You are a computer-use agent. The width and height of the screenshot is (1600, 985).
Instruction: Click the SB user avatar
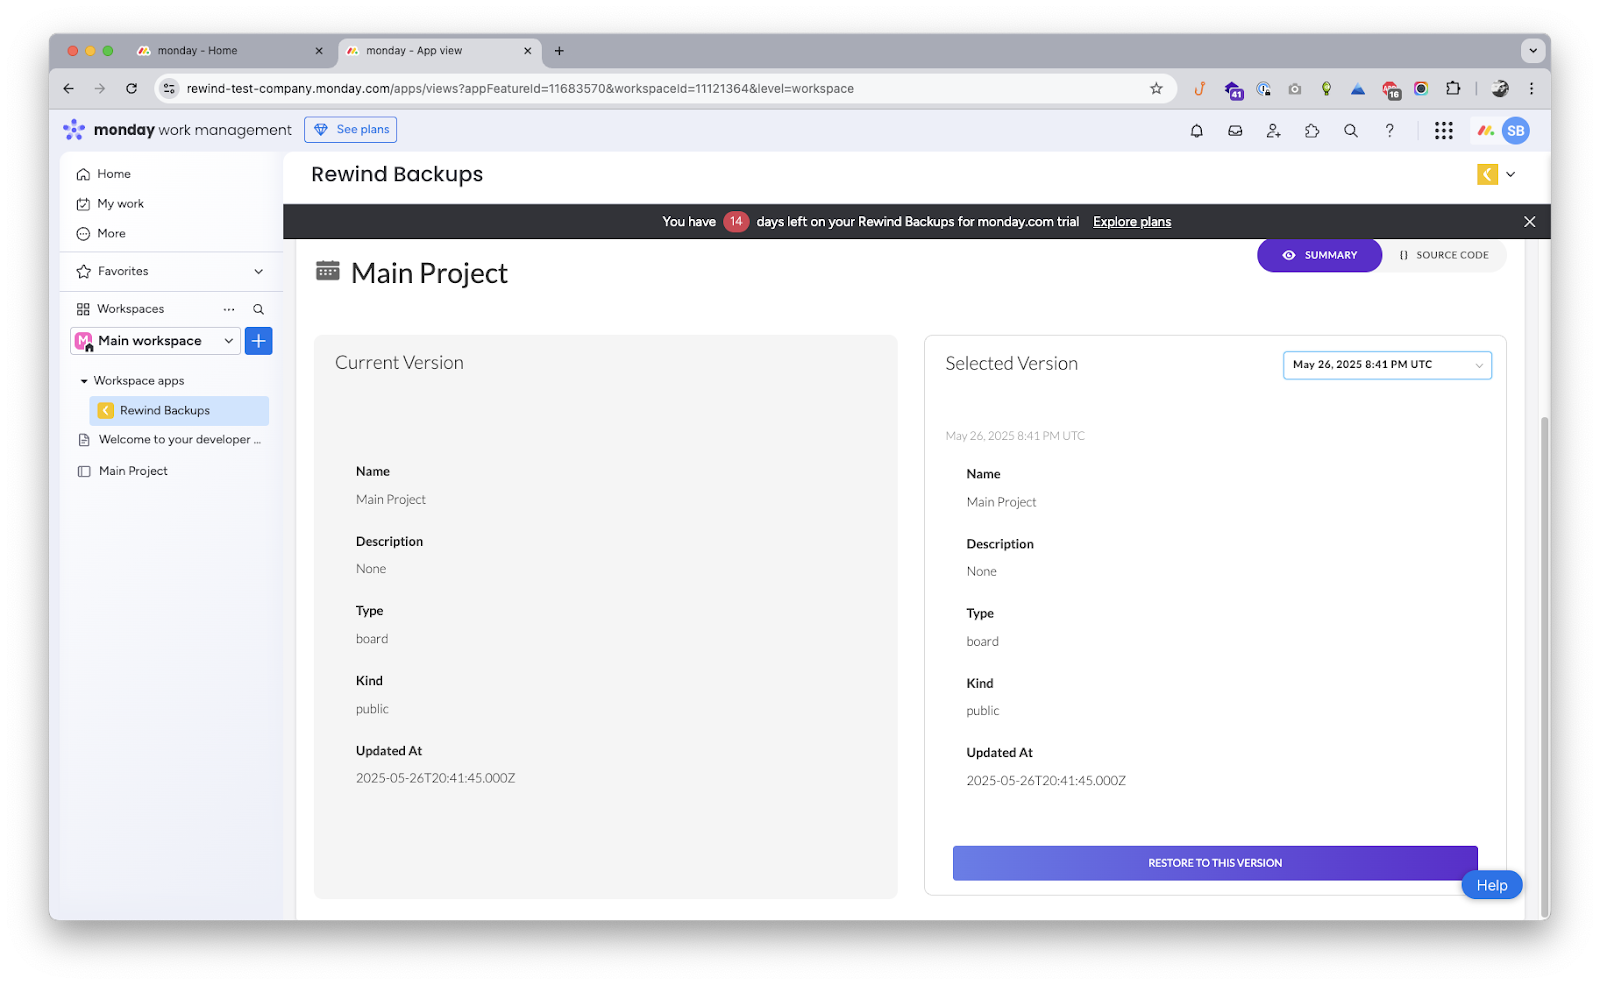tap(1516, 130)
